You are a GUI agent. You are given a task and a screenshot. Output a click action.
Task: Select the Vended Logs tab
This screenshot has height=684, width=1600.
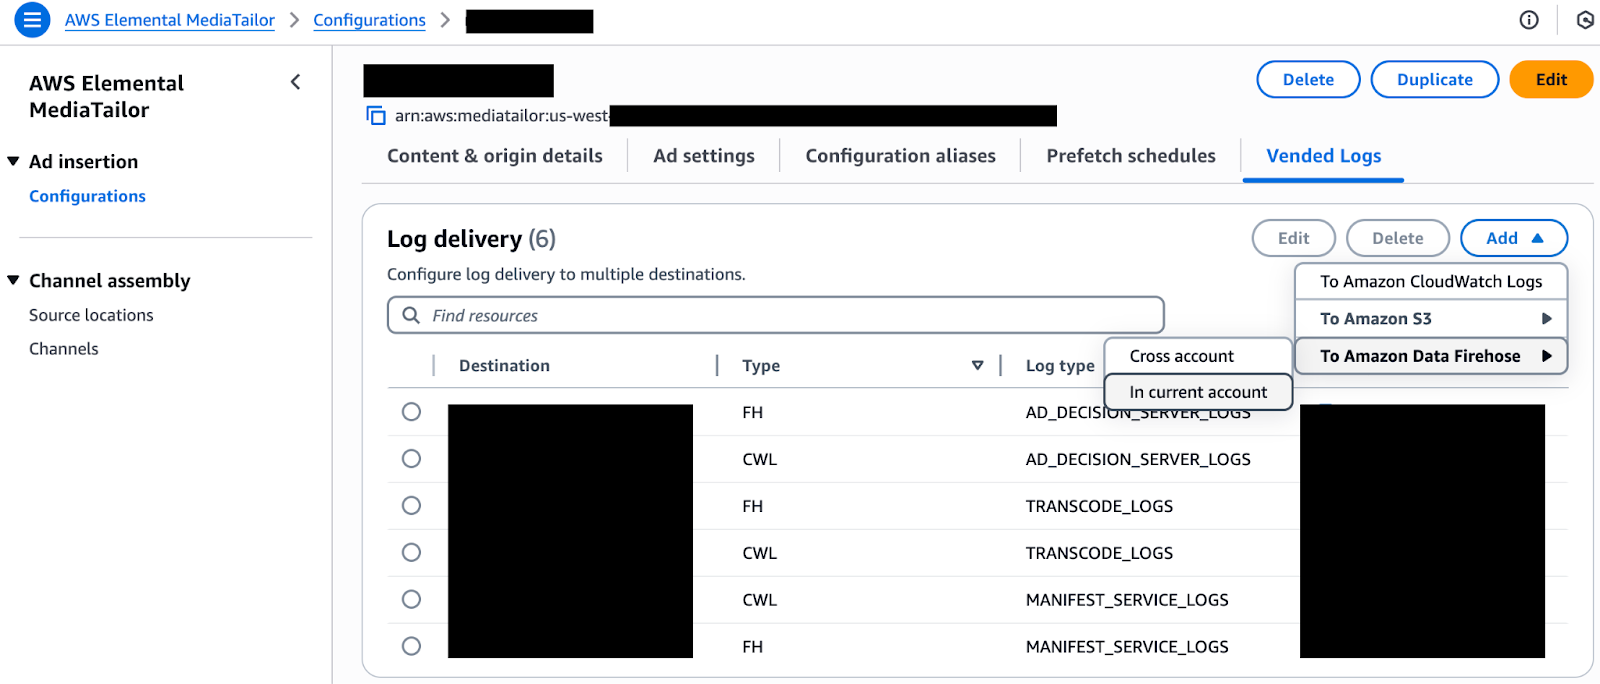coord(1324,156)
